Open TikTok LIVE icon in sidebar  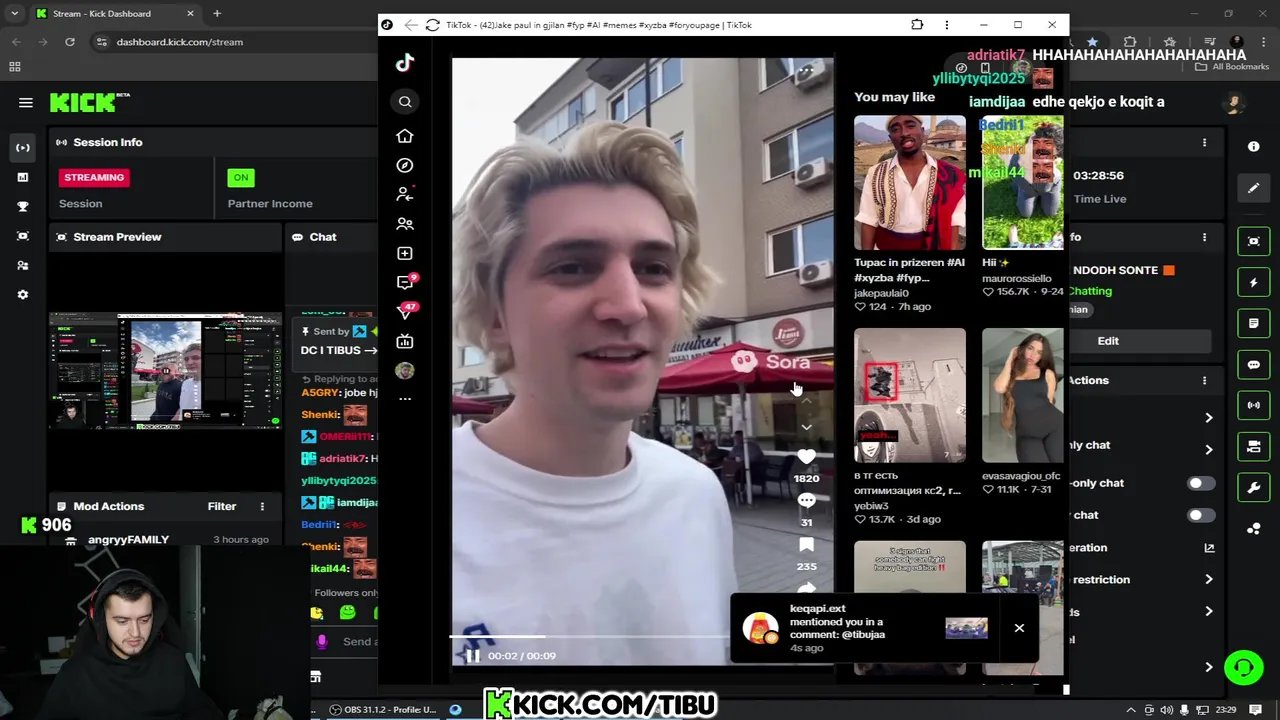pos(405,341)
